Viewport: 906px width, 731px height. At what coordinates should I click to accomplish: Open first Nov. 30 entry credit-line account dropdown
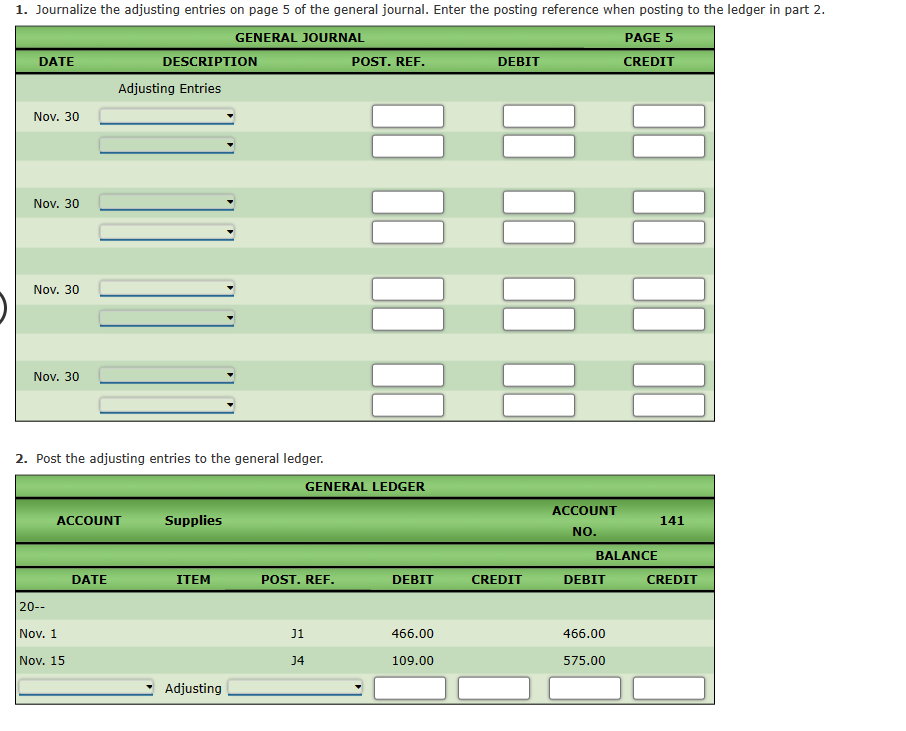[167, 145]
